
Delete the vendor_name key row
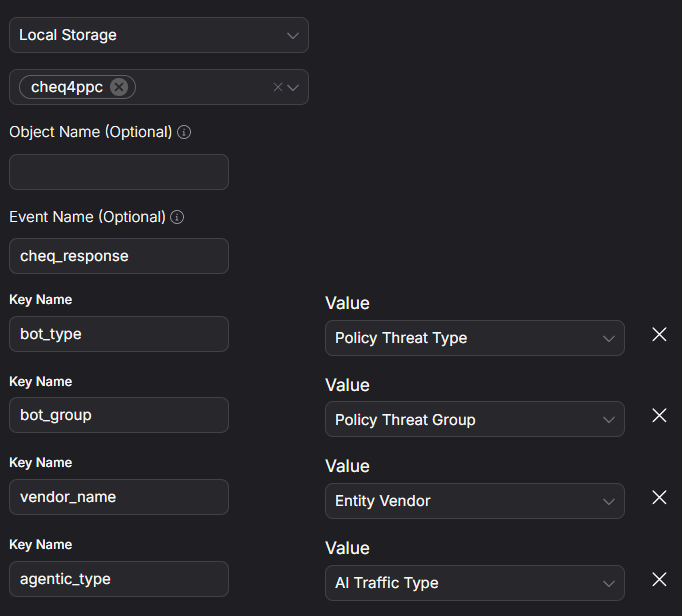click(x=659, y=497)
